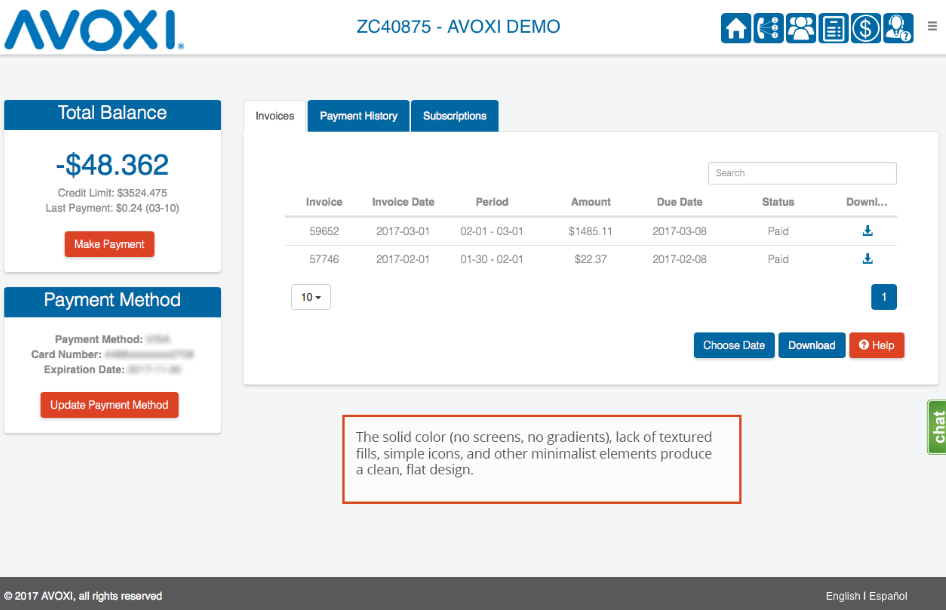Click invoice date 2017-02-01
The height and width of the screenshot is (610, 946).
(x=403, y=259)
